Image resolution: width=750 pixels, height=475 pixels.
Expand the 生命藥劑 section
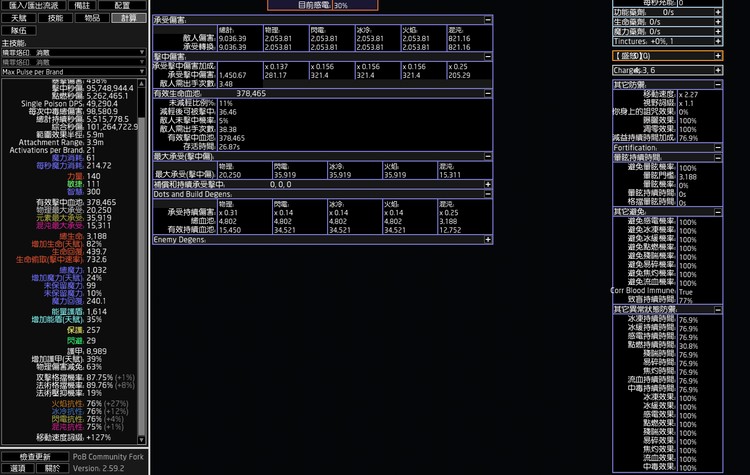pyautogui.click(x=718, y=21)
